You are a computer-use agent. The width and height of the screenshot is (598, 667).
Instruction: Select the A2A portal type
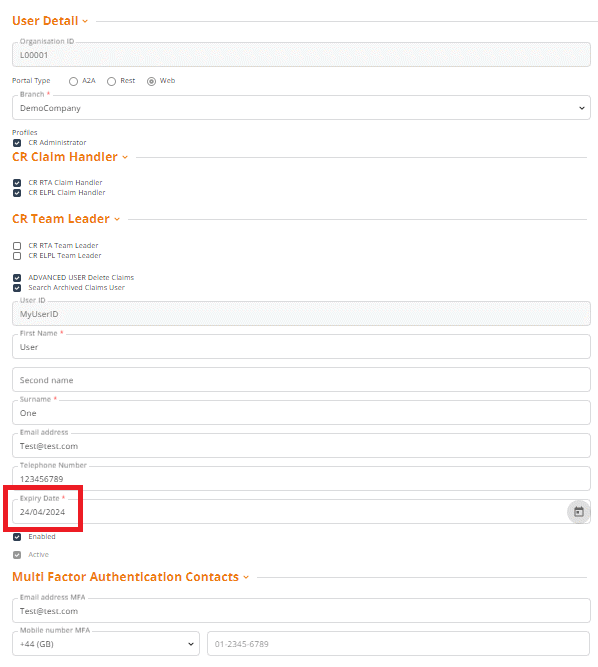point(74,81)
